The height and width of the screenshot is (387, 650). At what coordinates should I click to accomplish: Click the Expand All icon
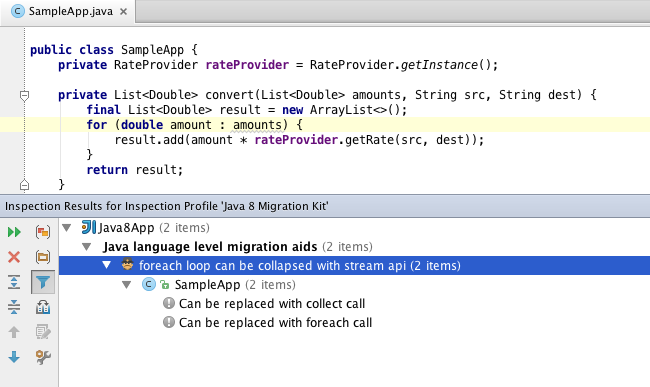point(14,282)
